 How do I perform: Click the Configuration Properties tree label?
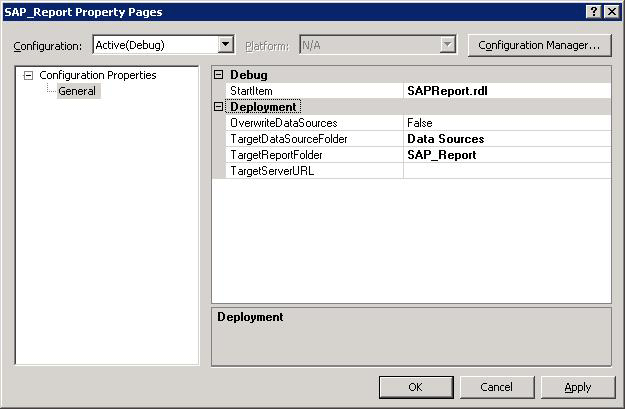pos(98,75)
